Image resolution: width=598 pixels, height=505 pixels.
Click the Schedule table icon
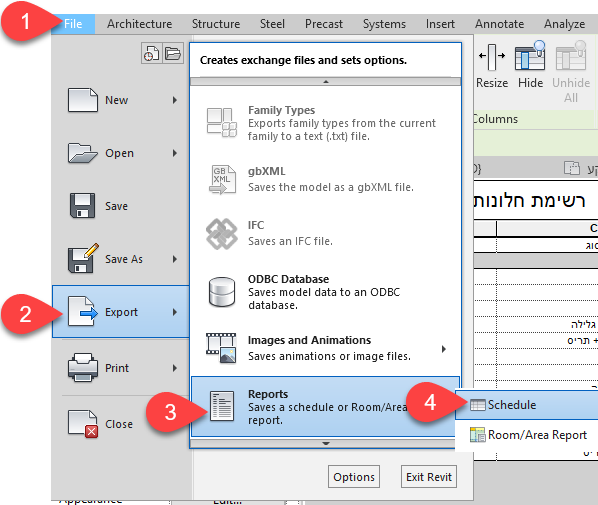point(478,405)
